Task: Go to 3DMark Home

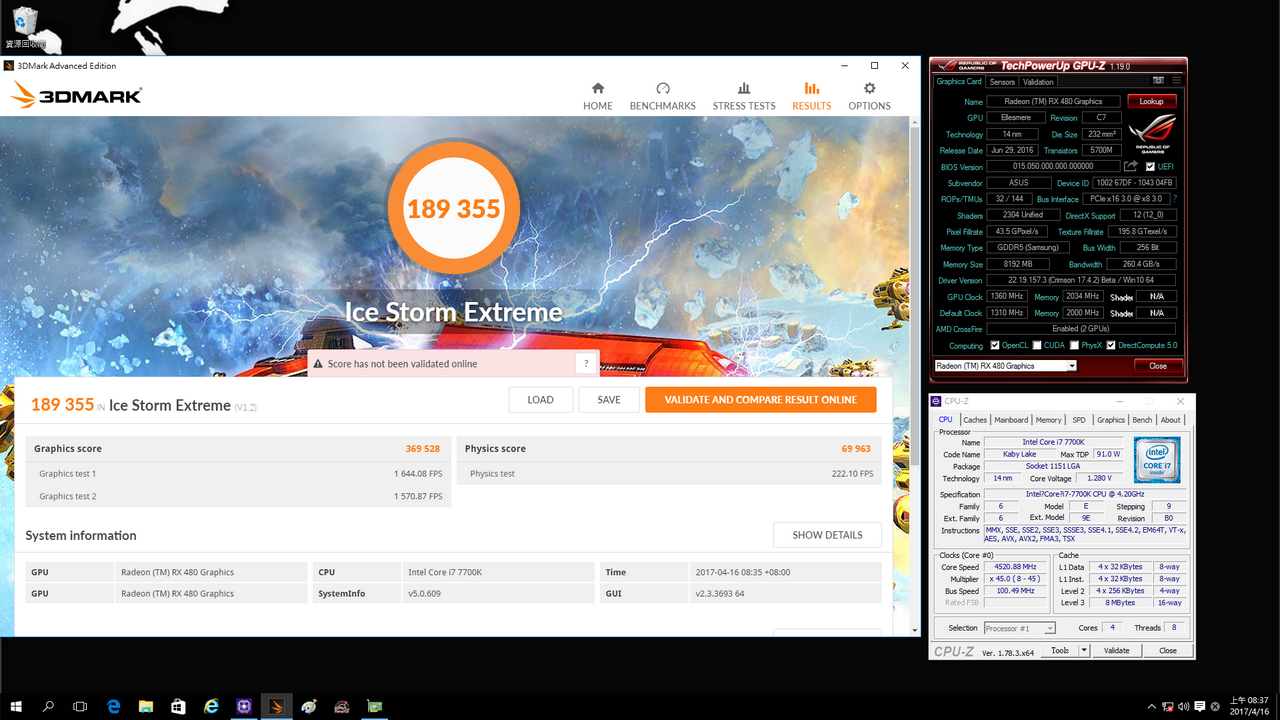Action: click(598, 96)
